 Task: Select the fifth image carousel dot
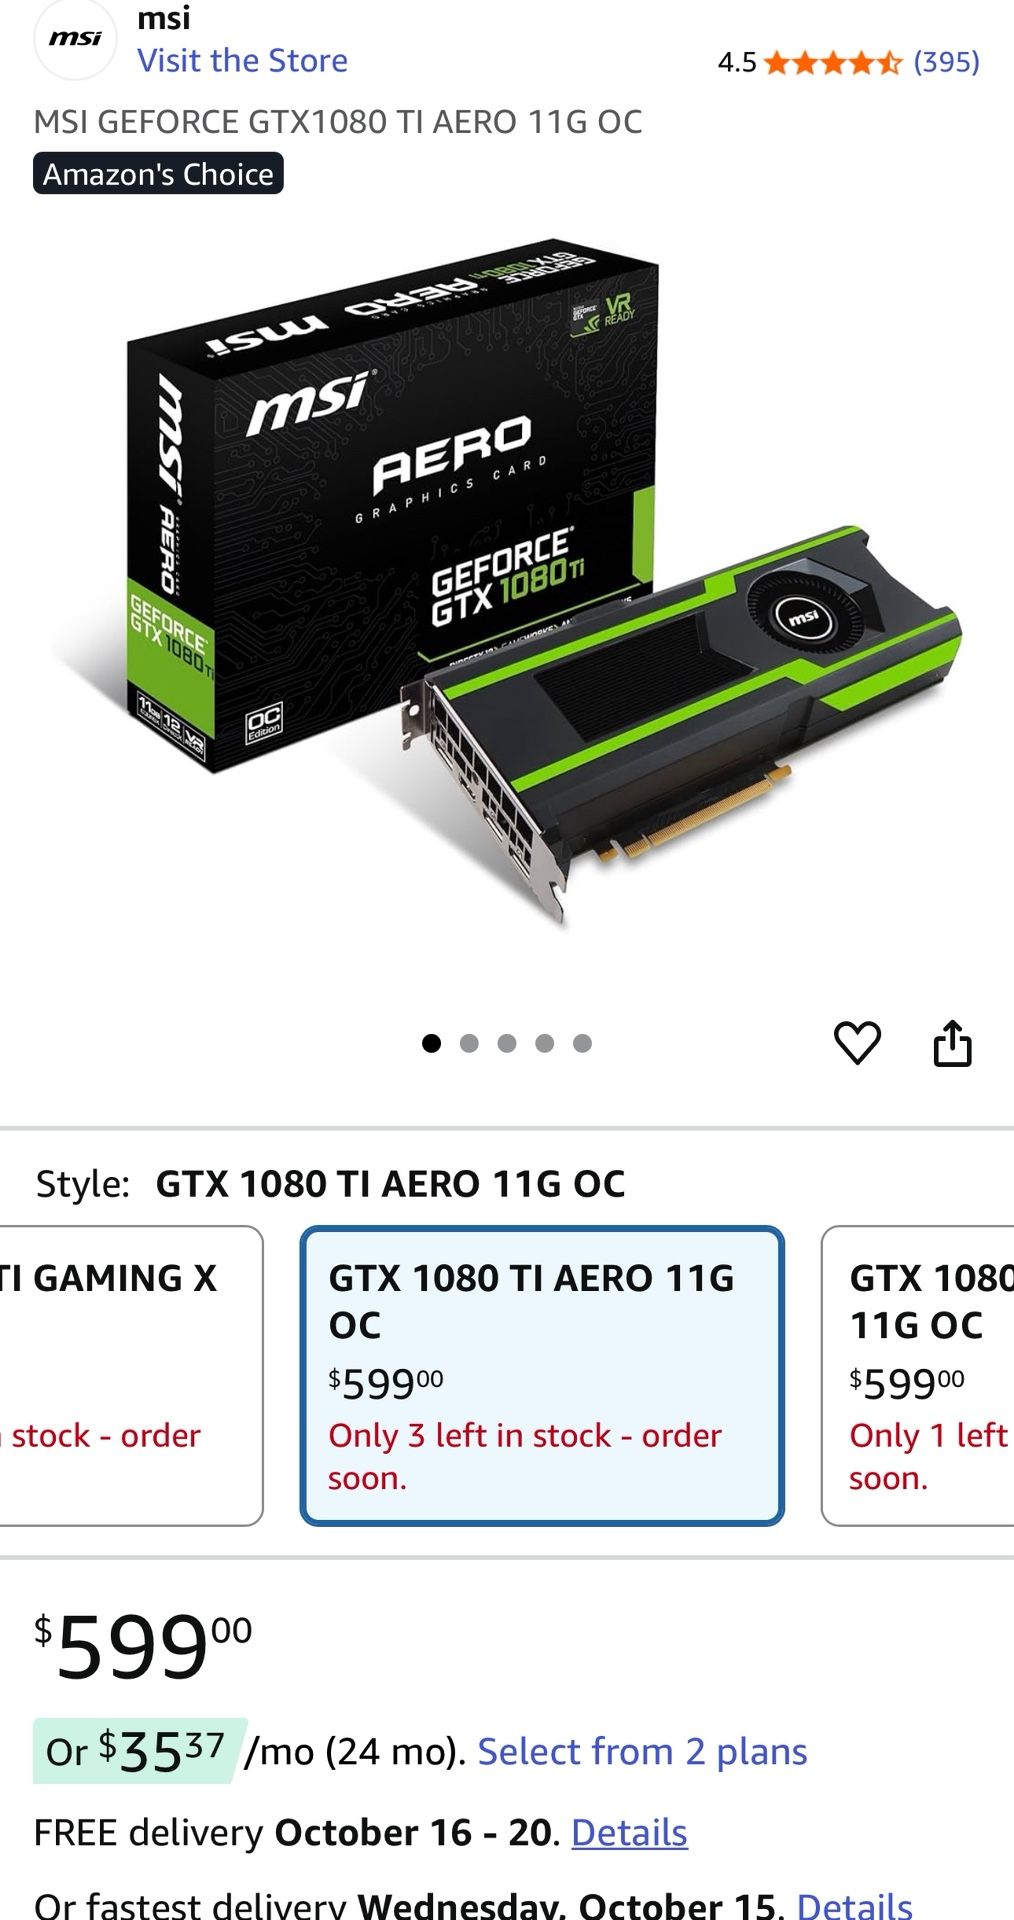[583, 1043]
